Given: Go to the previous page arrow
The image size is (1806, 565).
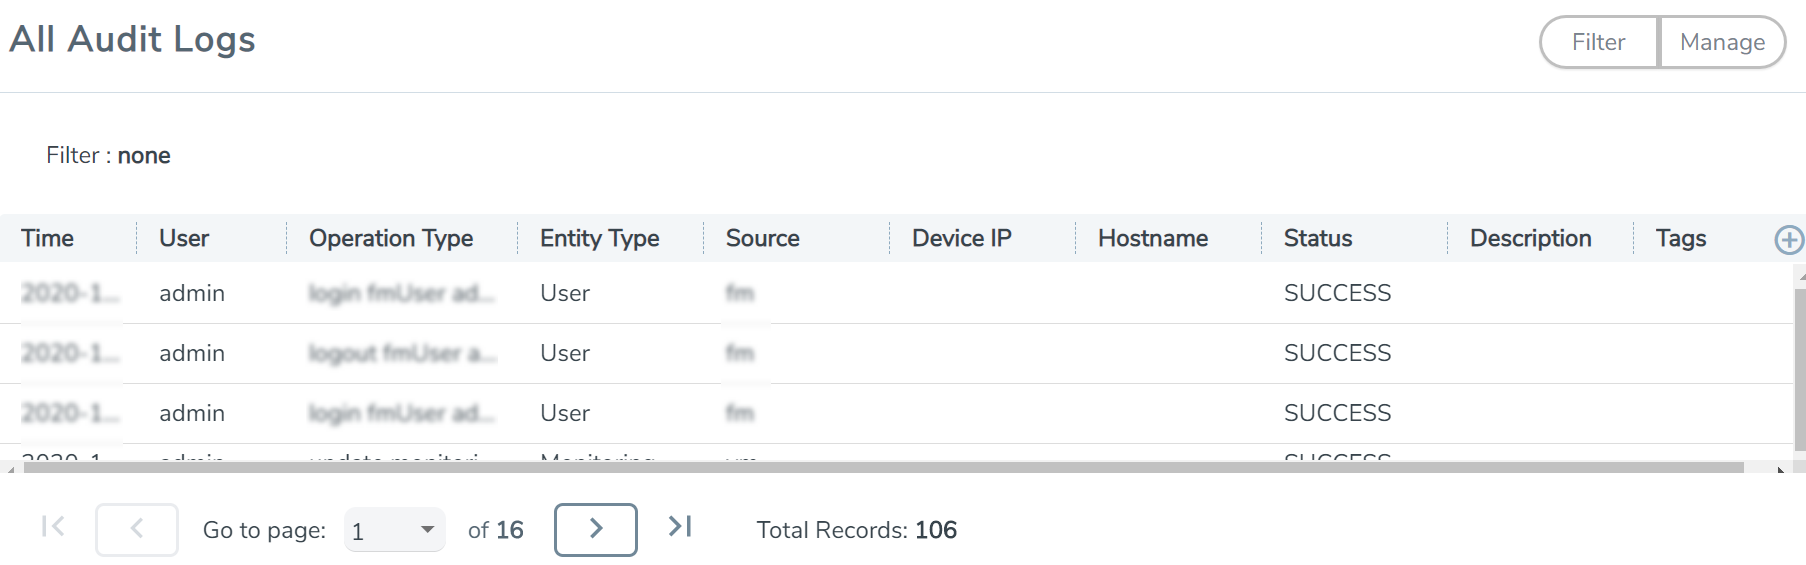Looking at the screenshot, I should tap(137, 529).
